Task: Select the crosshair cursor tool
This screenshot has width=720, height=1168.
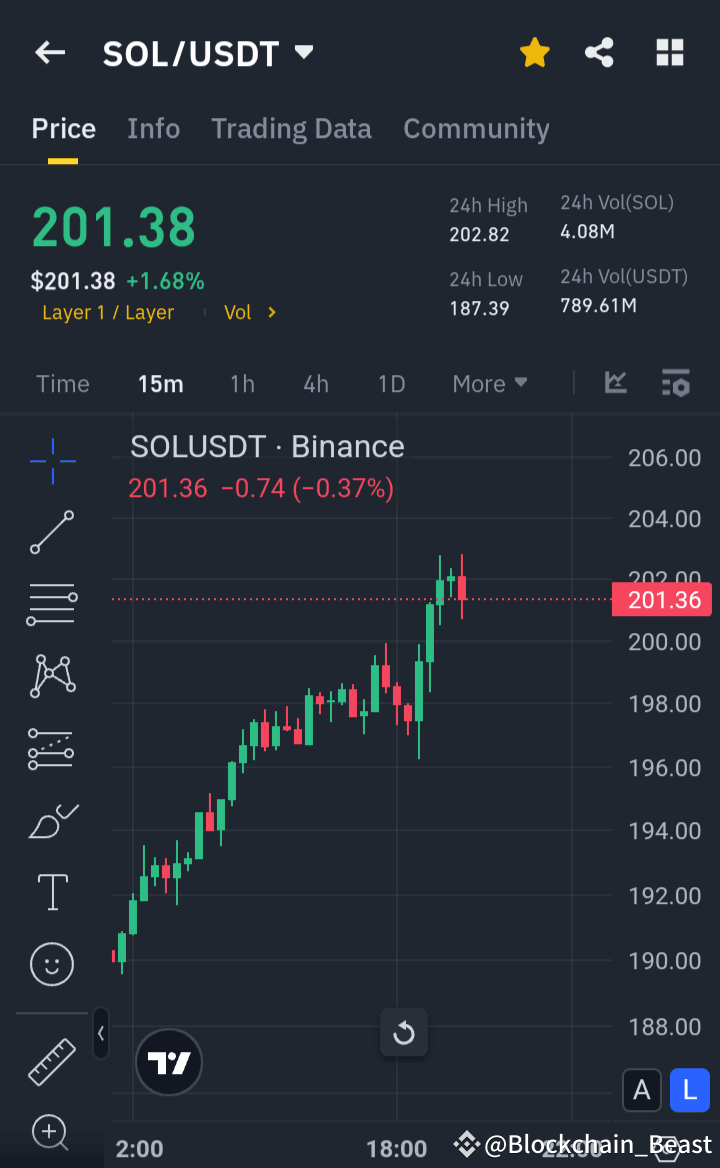Action: (51, 460)
